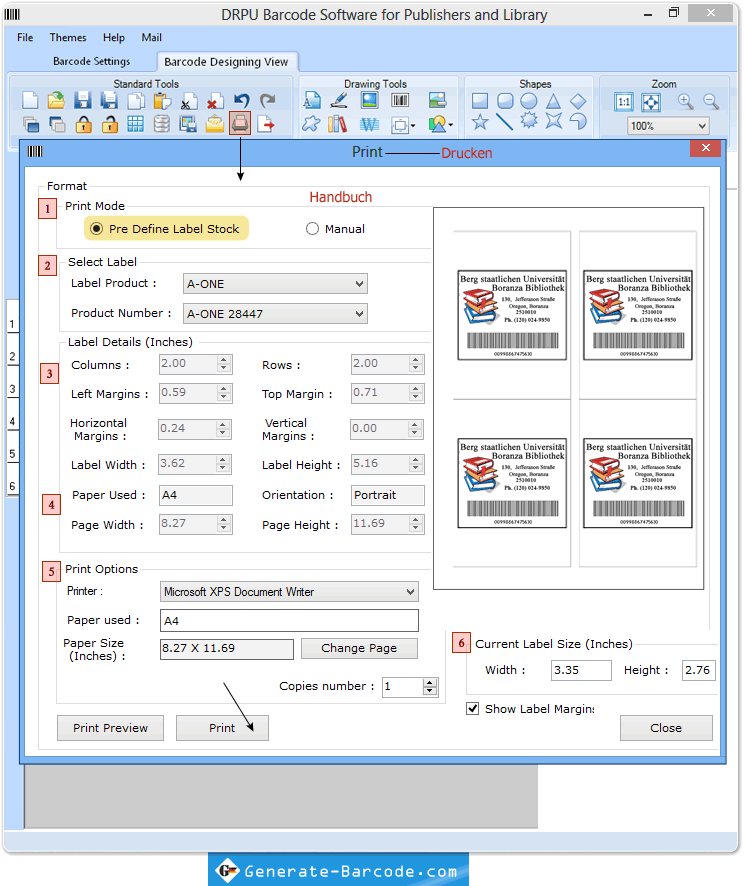The width and height of the screenshot is (744, 886).
Task: Click the Zoom Out magnifier
Action: 711,101
